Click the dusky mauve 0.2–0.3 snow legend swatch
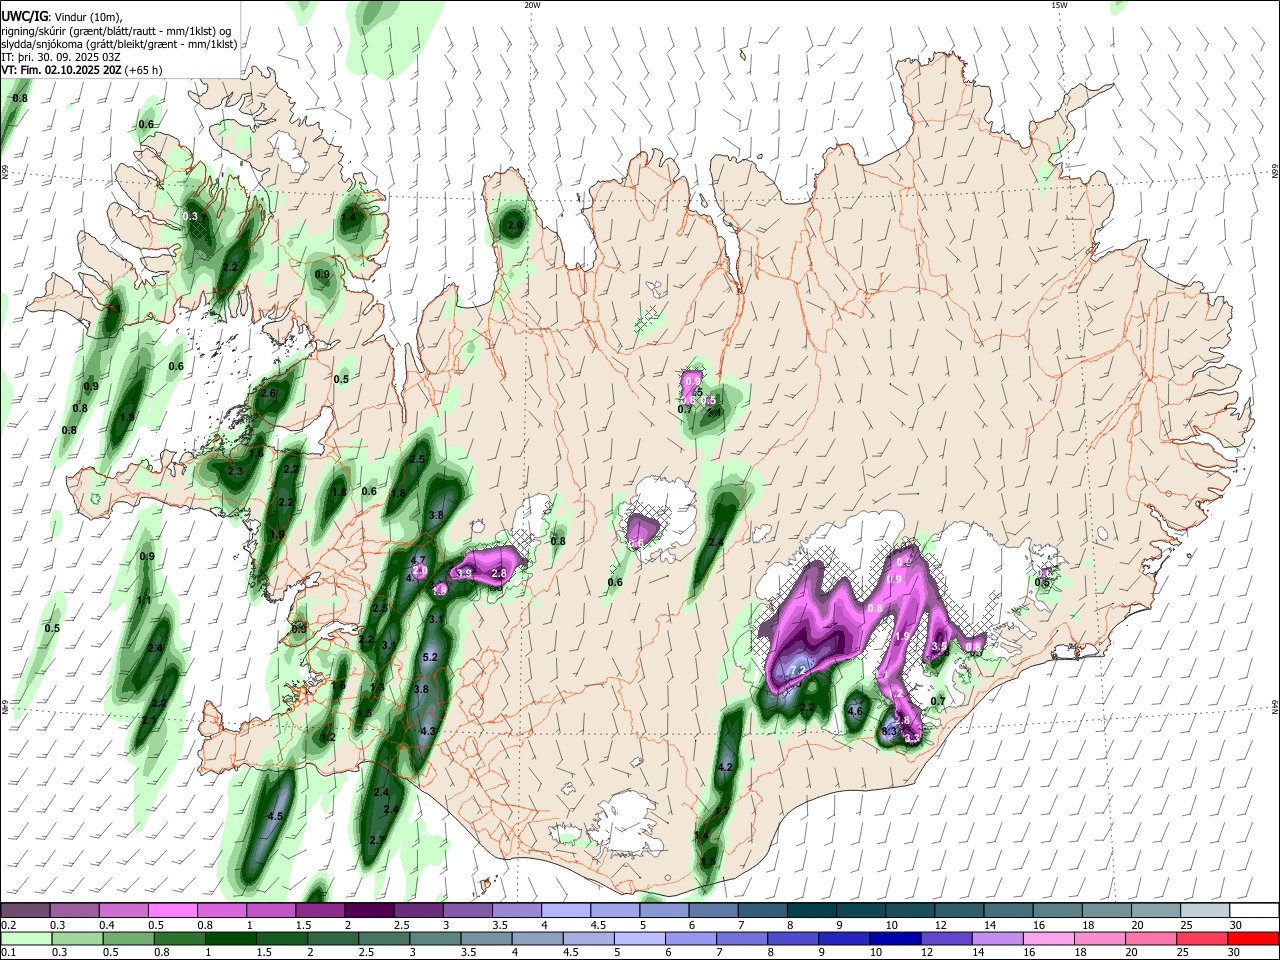The image size is (1280, 960). coord(25,911)
